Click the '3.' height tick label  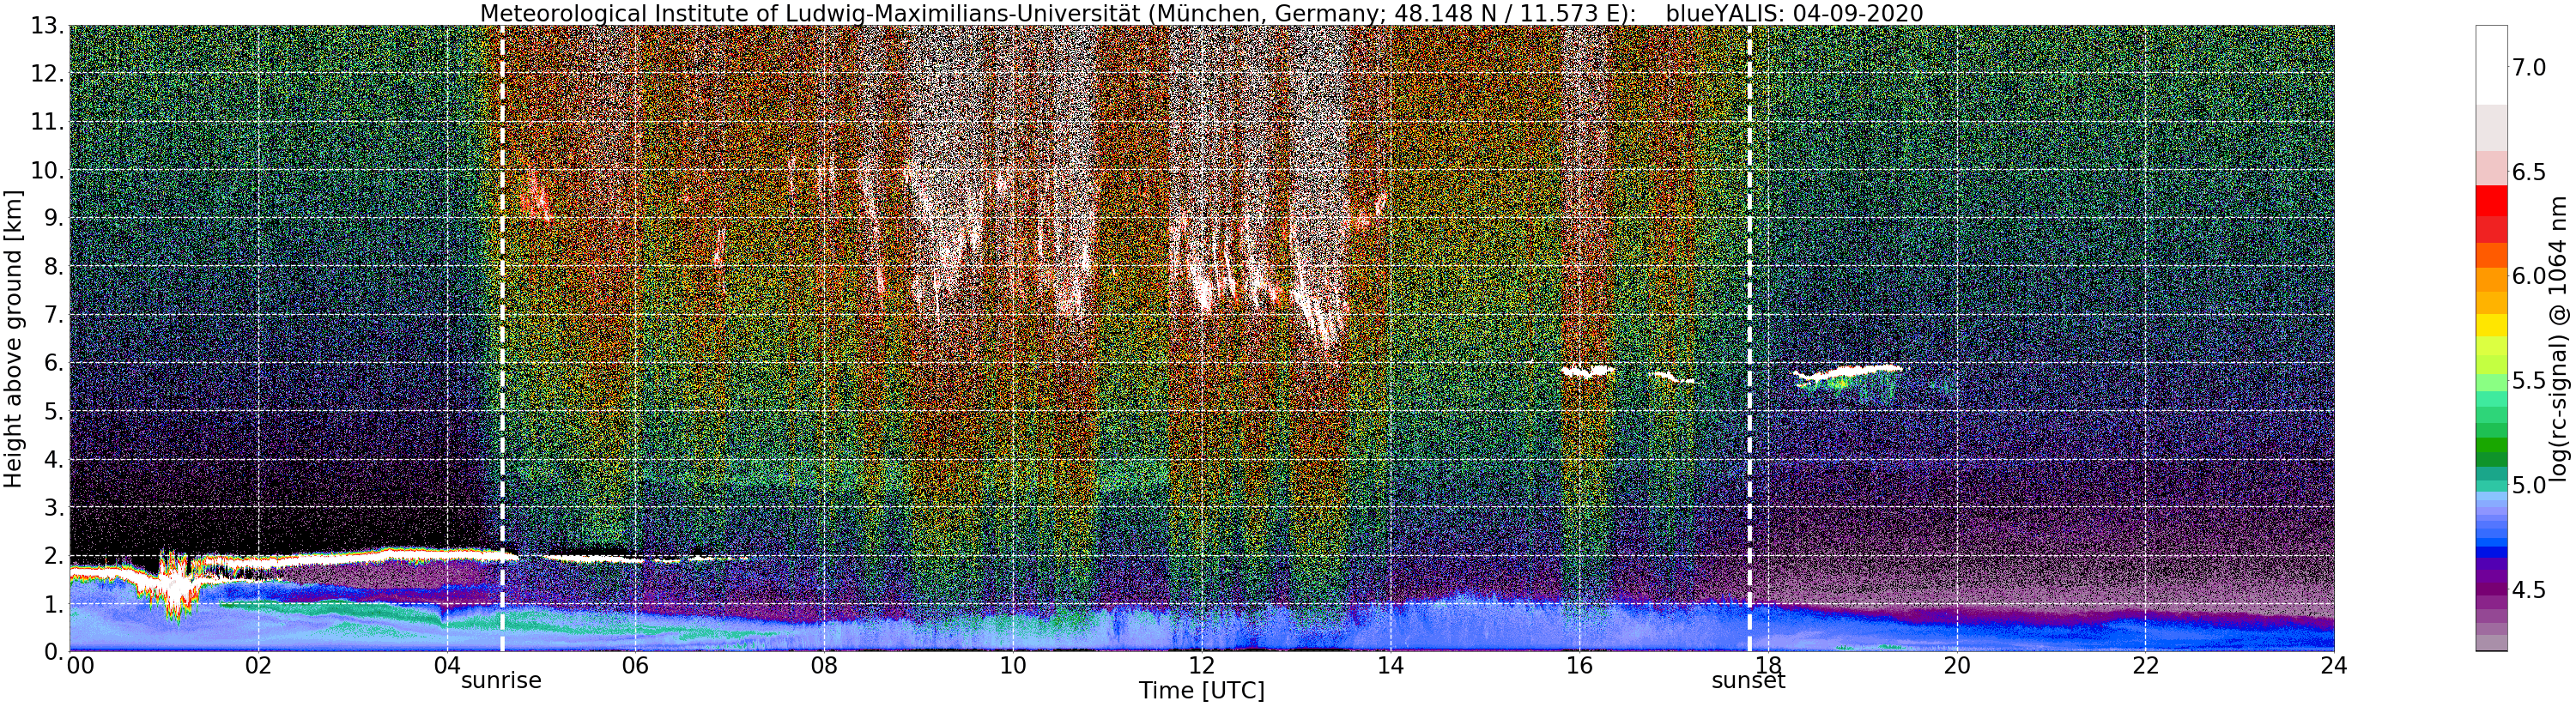(x=53, y=507)
